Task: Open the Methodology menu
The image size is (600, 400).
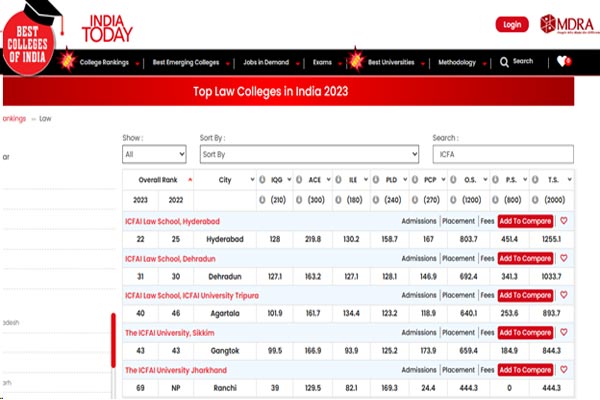Action: (457, 62)
